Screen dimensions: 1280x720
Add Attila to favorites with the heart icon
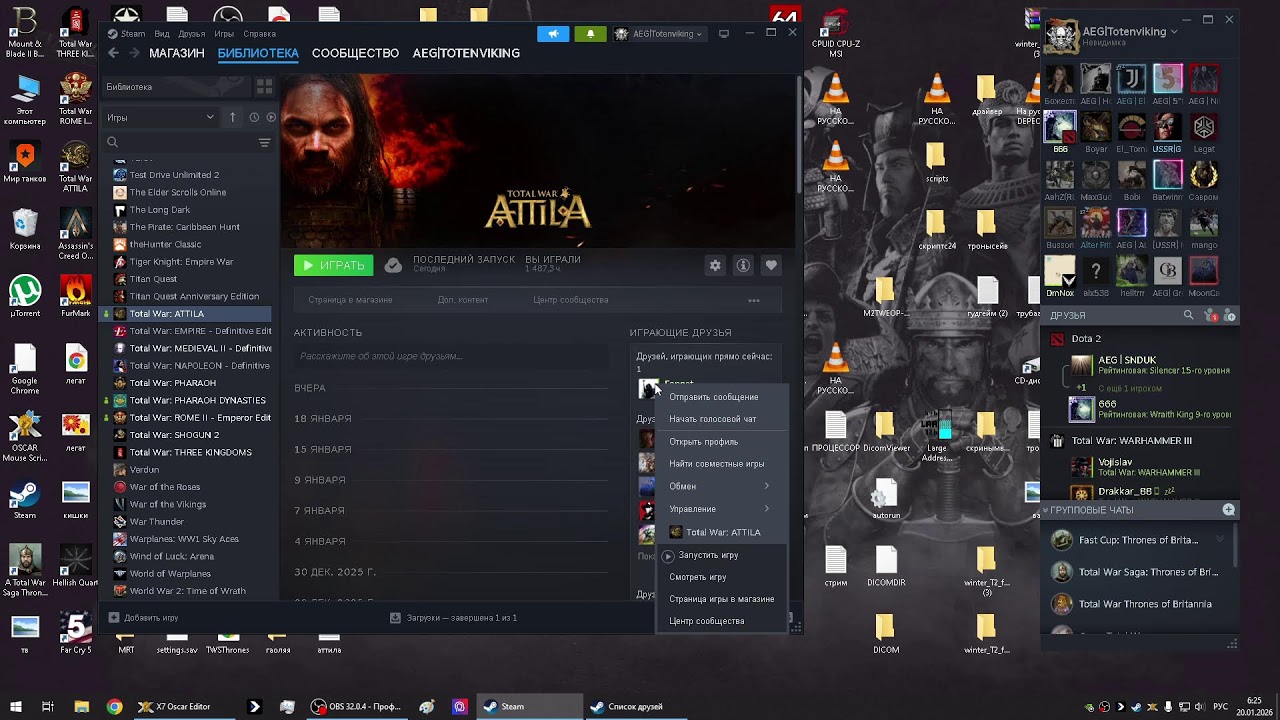pos(771,265)
